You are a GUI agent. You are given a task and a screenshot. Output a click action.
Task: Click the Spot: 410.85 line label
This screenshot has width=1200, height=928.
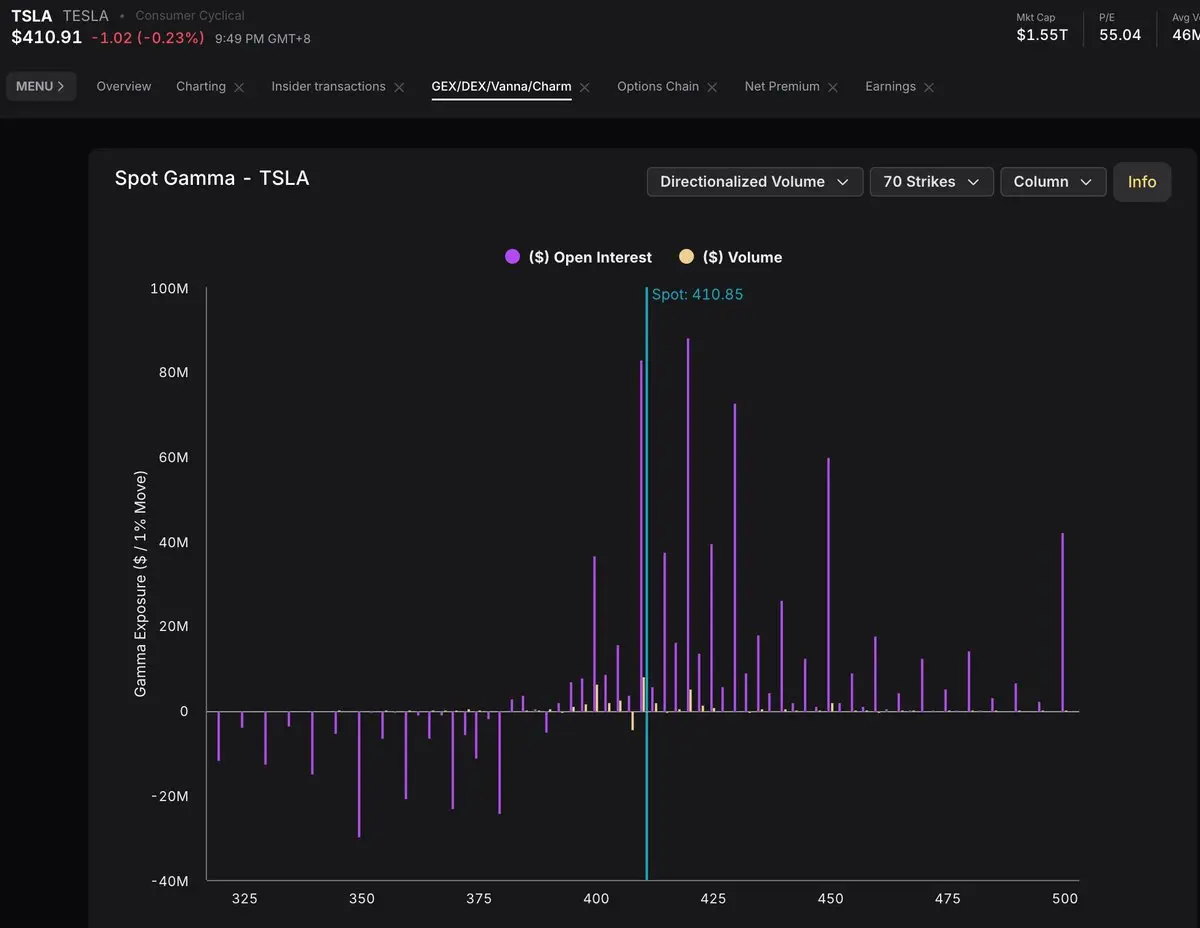tap(697, 294)
